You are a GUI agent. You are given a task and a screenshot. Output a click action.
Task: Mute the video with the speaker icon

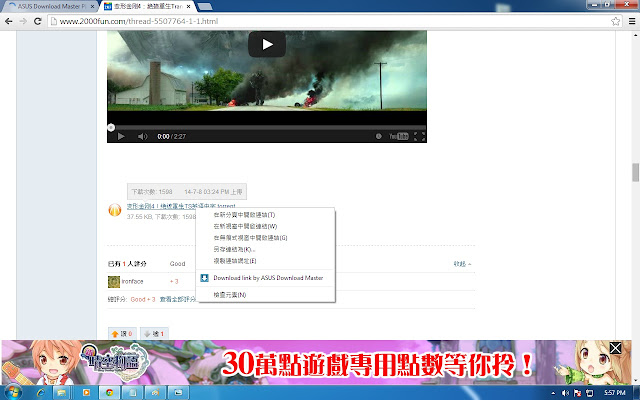tap(142, 136)
